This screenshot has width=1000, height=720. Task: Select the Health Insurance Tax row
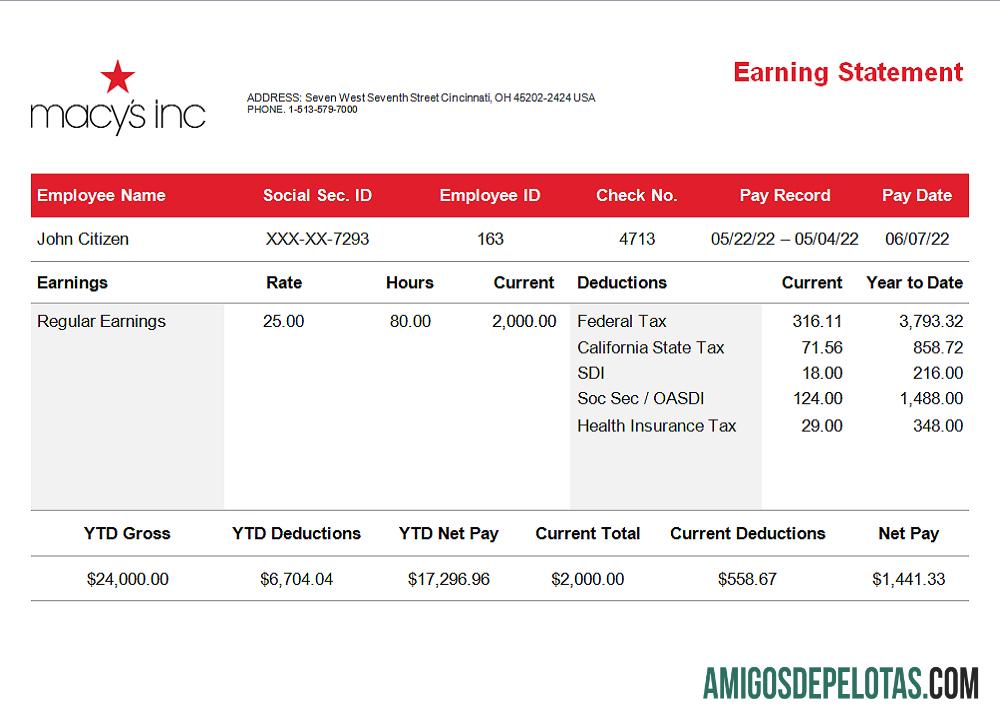pos(657,426)
